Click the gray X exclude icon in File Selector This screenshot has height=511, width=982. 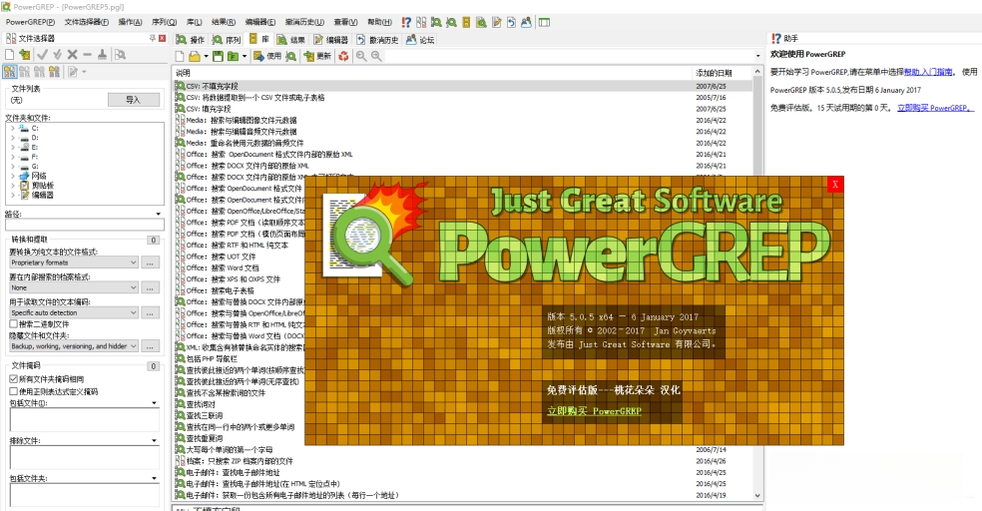pyautogui.click(x=72, y=55)
